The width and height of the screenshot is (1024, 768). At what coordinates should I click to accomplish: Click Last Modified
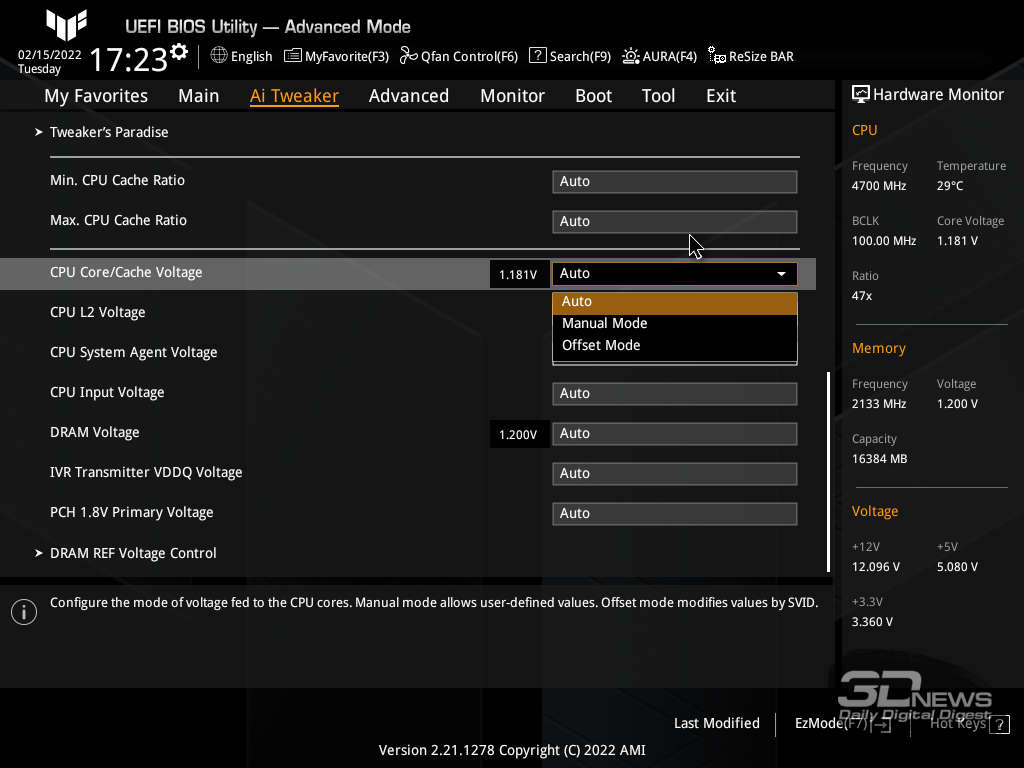(716, 724)
